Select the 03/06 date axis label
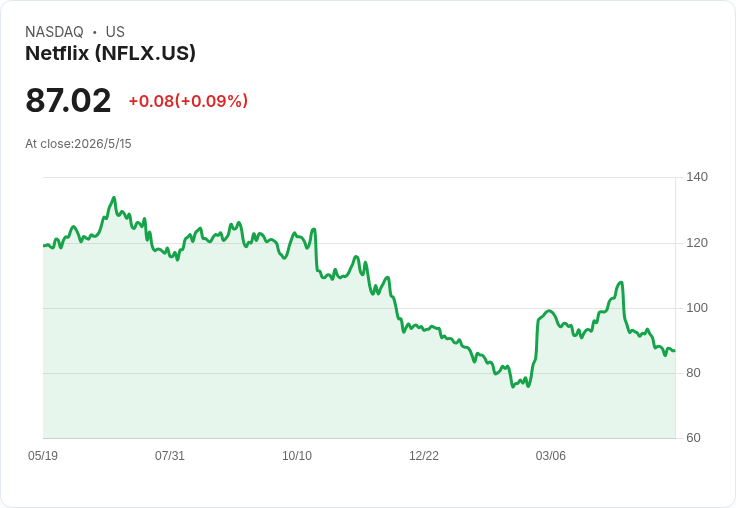 [x=551, y=455]
